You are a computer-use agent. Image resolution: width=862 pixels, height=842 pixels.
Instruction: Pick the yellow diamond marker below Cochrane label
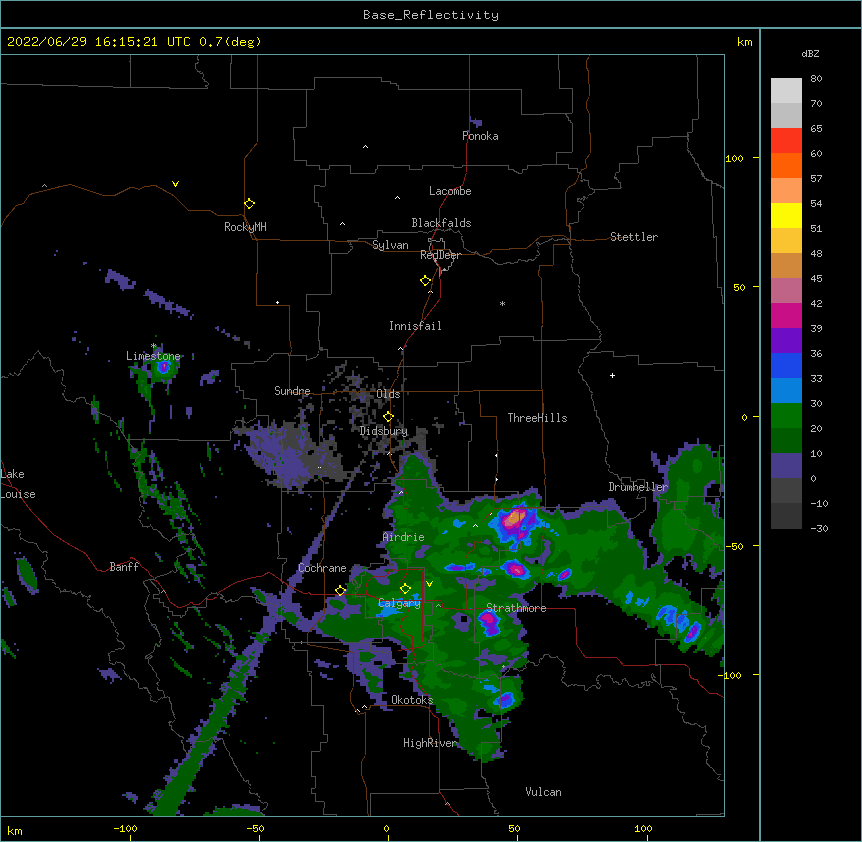[x=340, y=591]
